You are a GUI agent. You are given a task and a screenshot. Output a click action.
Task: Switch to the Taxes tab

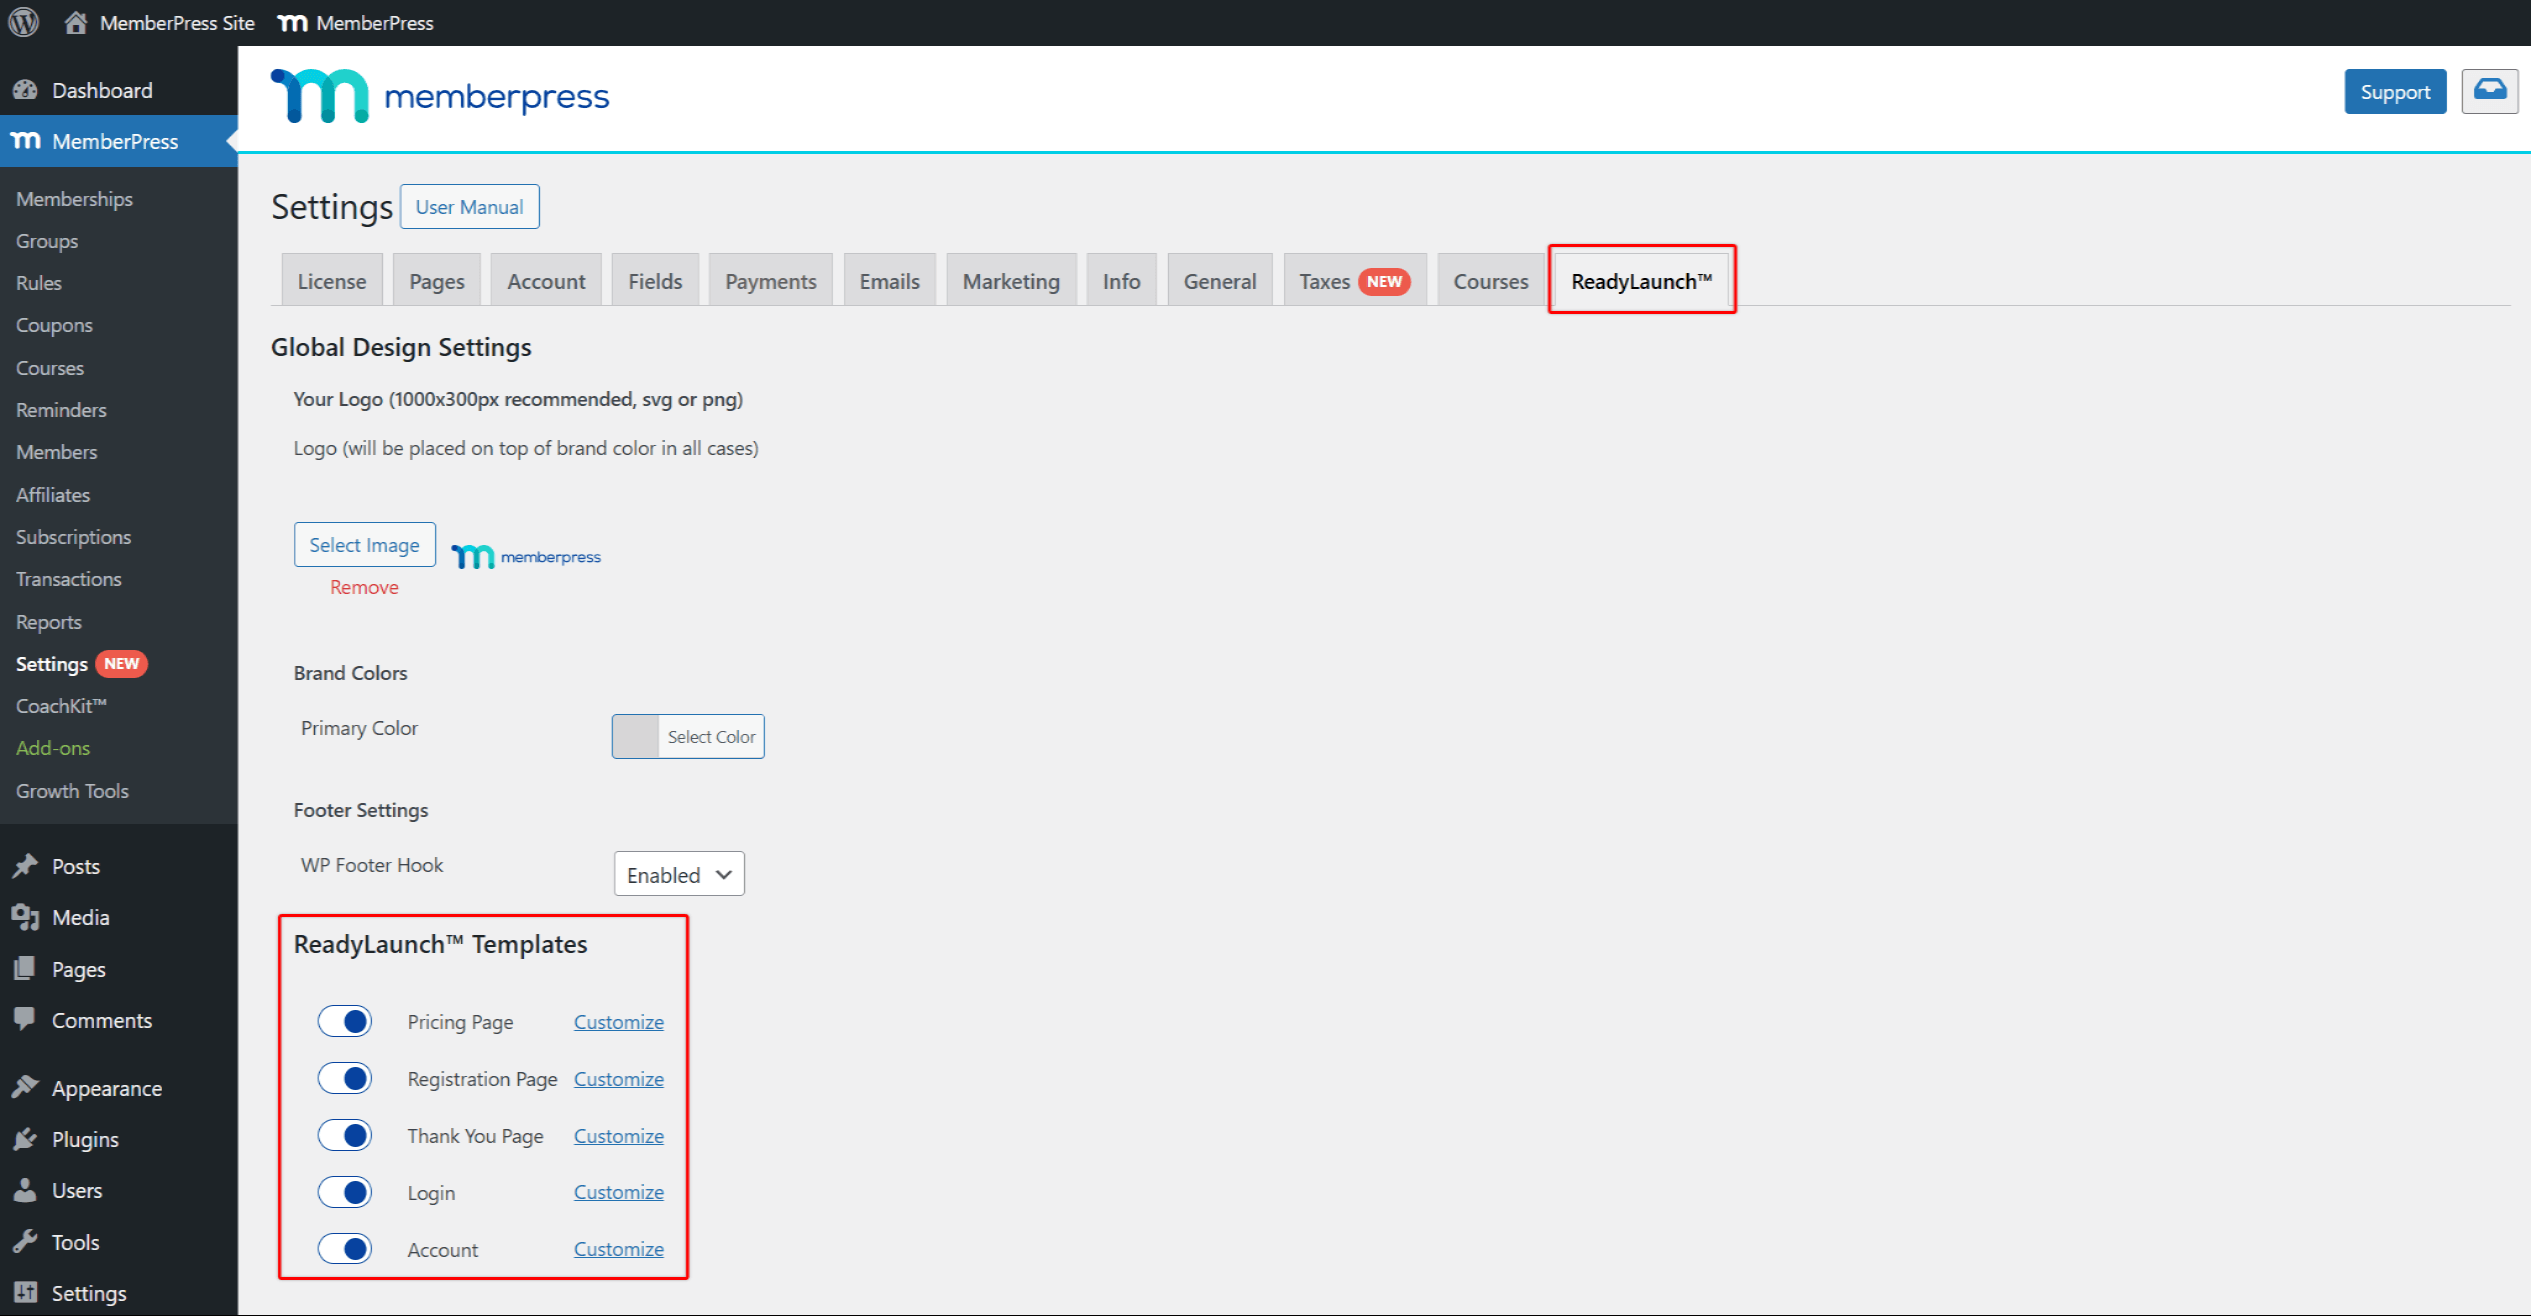(x=1354, y=281)
